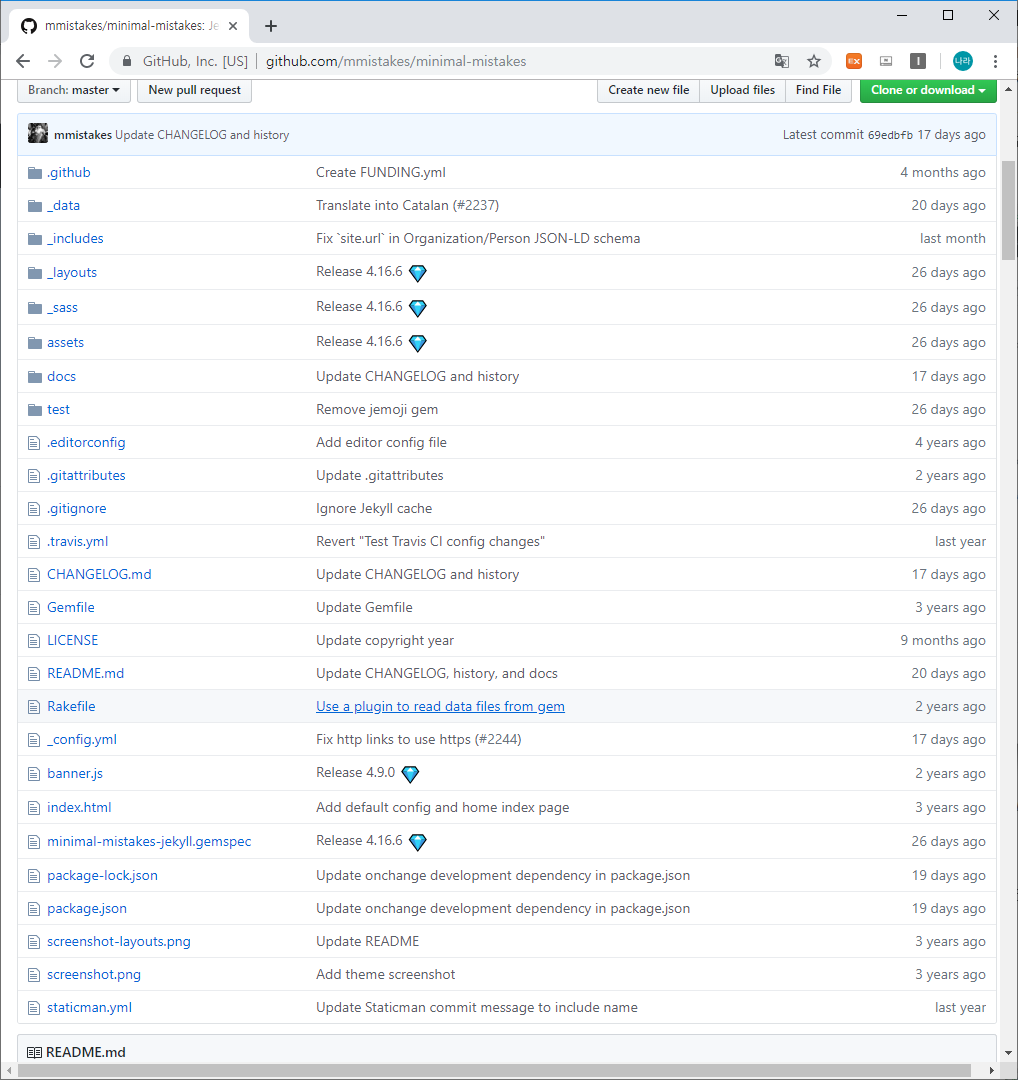1018x1080 pixels.
Task: Reload the page with refresh icon
Action: coord(87,61)
